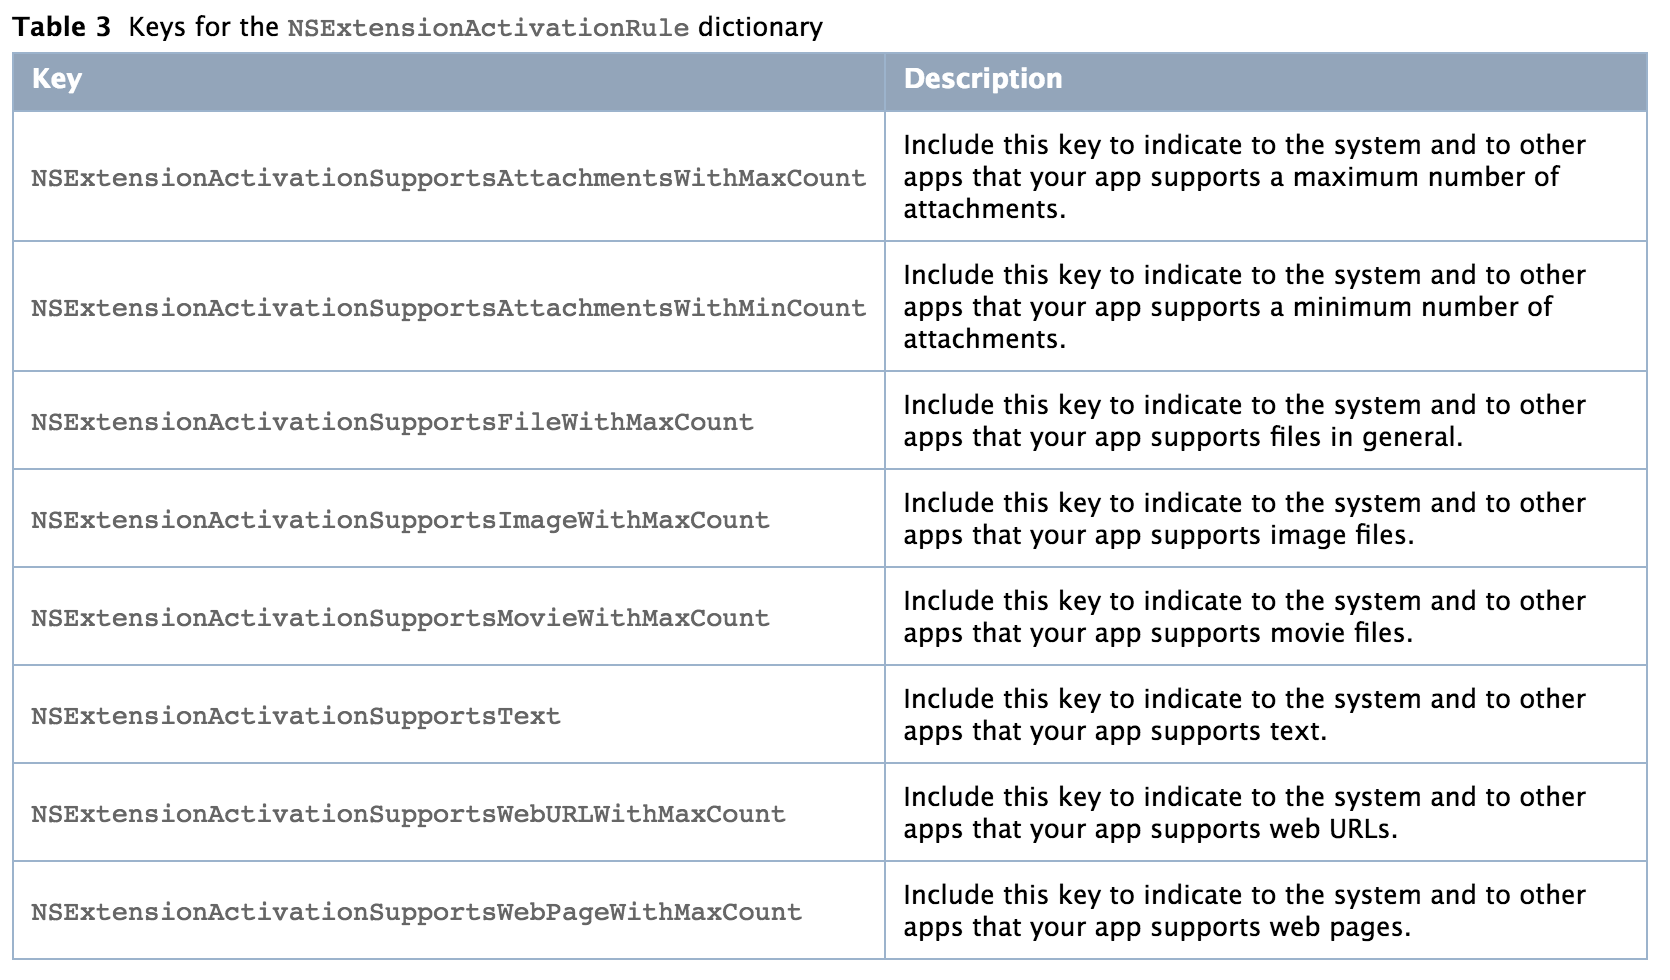
Task: Click the maximum number of attachments description
Action: click(1244, 177)
